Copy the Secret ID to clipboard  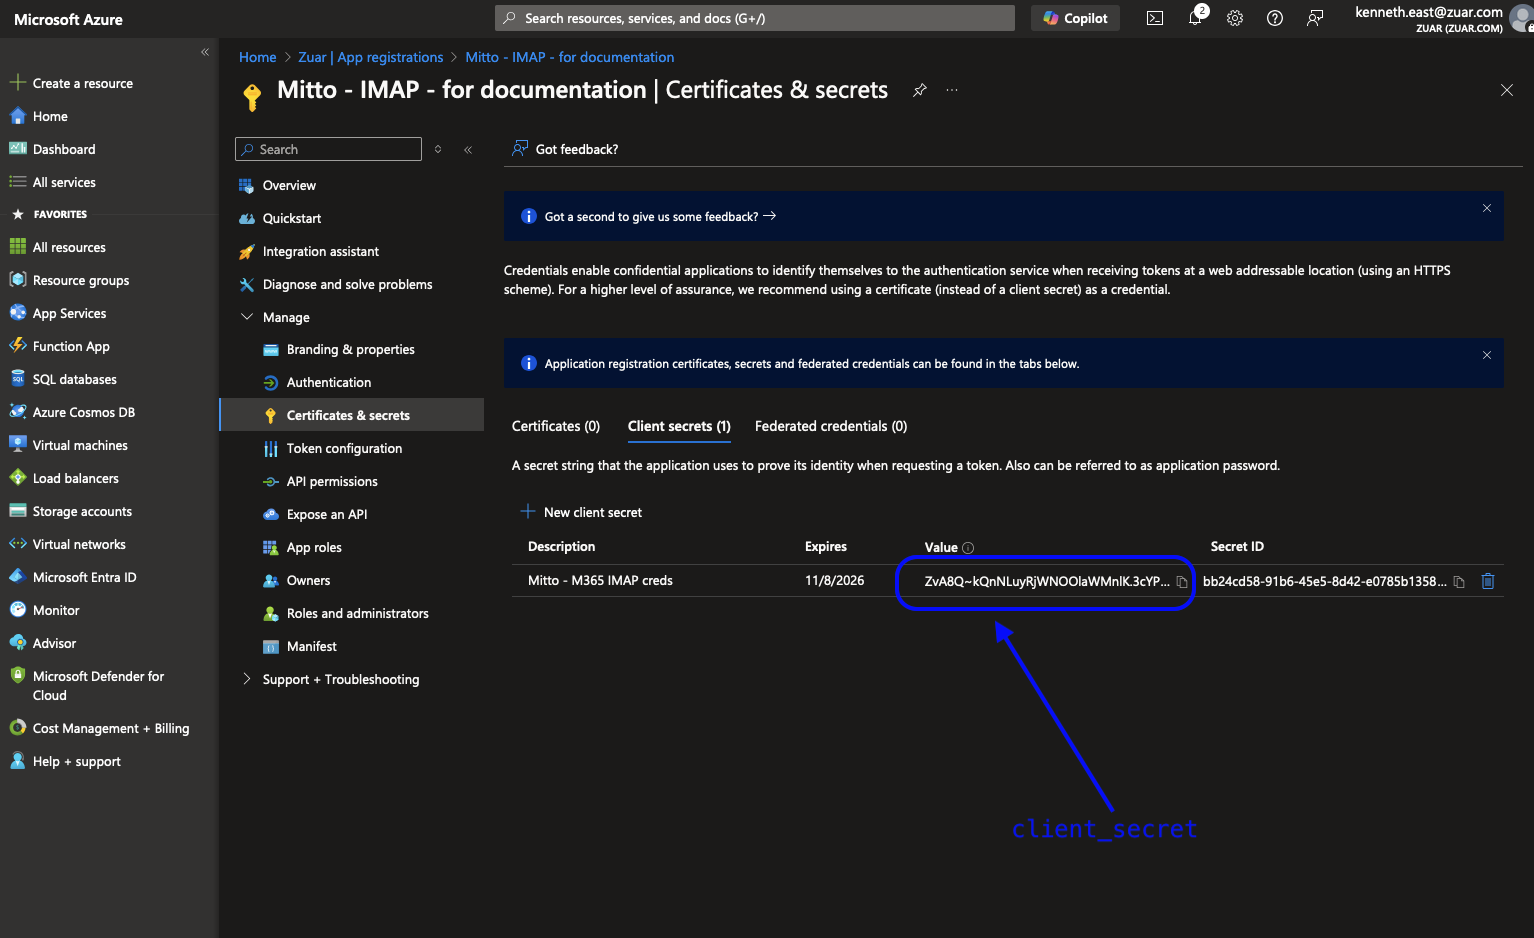click(x=1459, y=581)
